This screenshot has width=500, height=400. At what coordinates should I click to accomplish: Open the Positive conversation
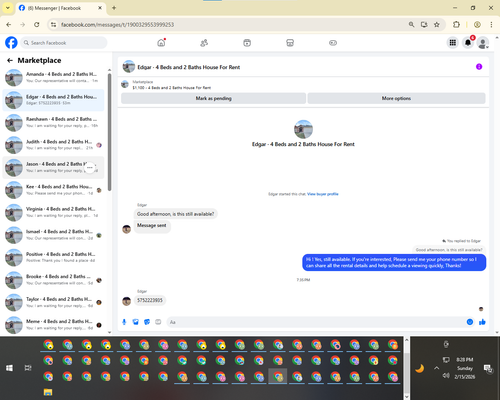(x=53, y=257)
